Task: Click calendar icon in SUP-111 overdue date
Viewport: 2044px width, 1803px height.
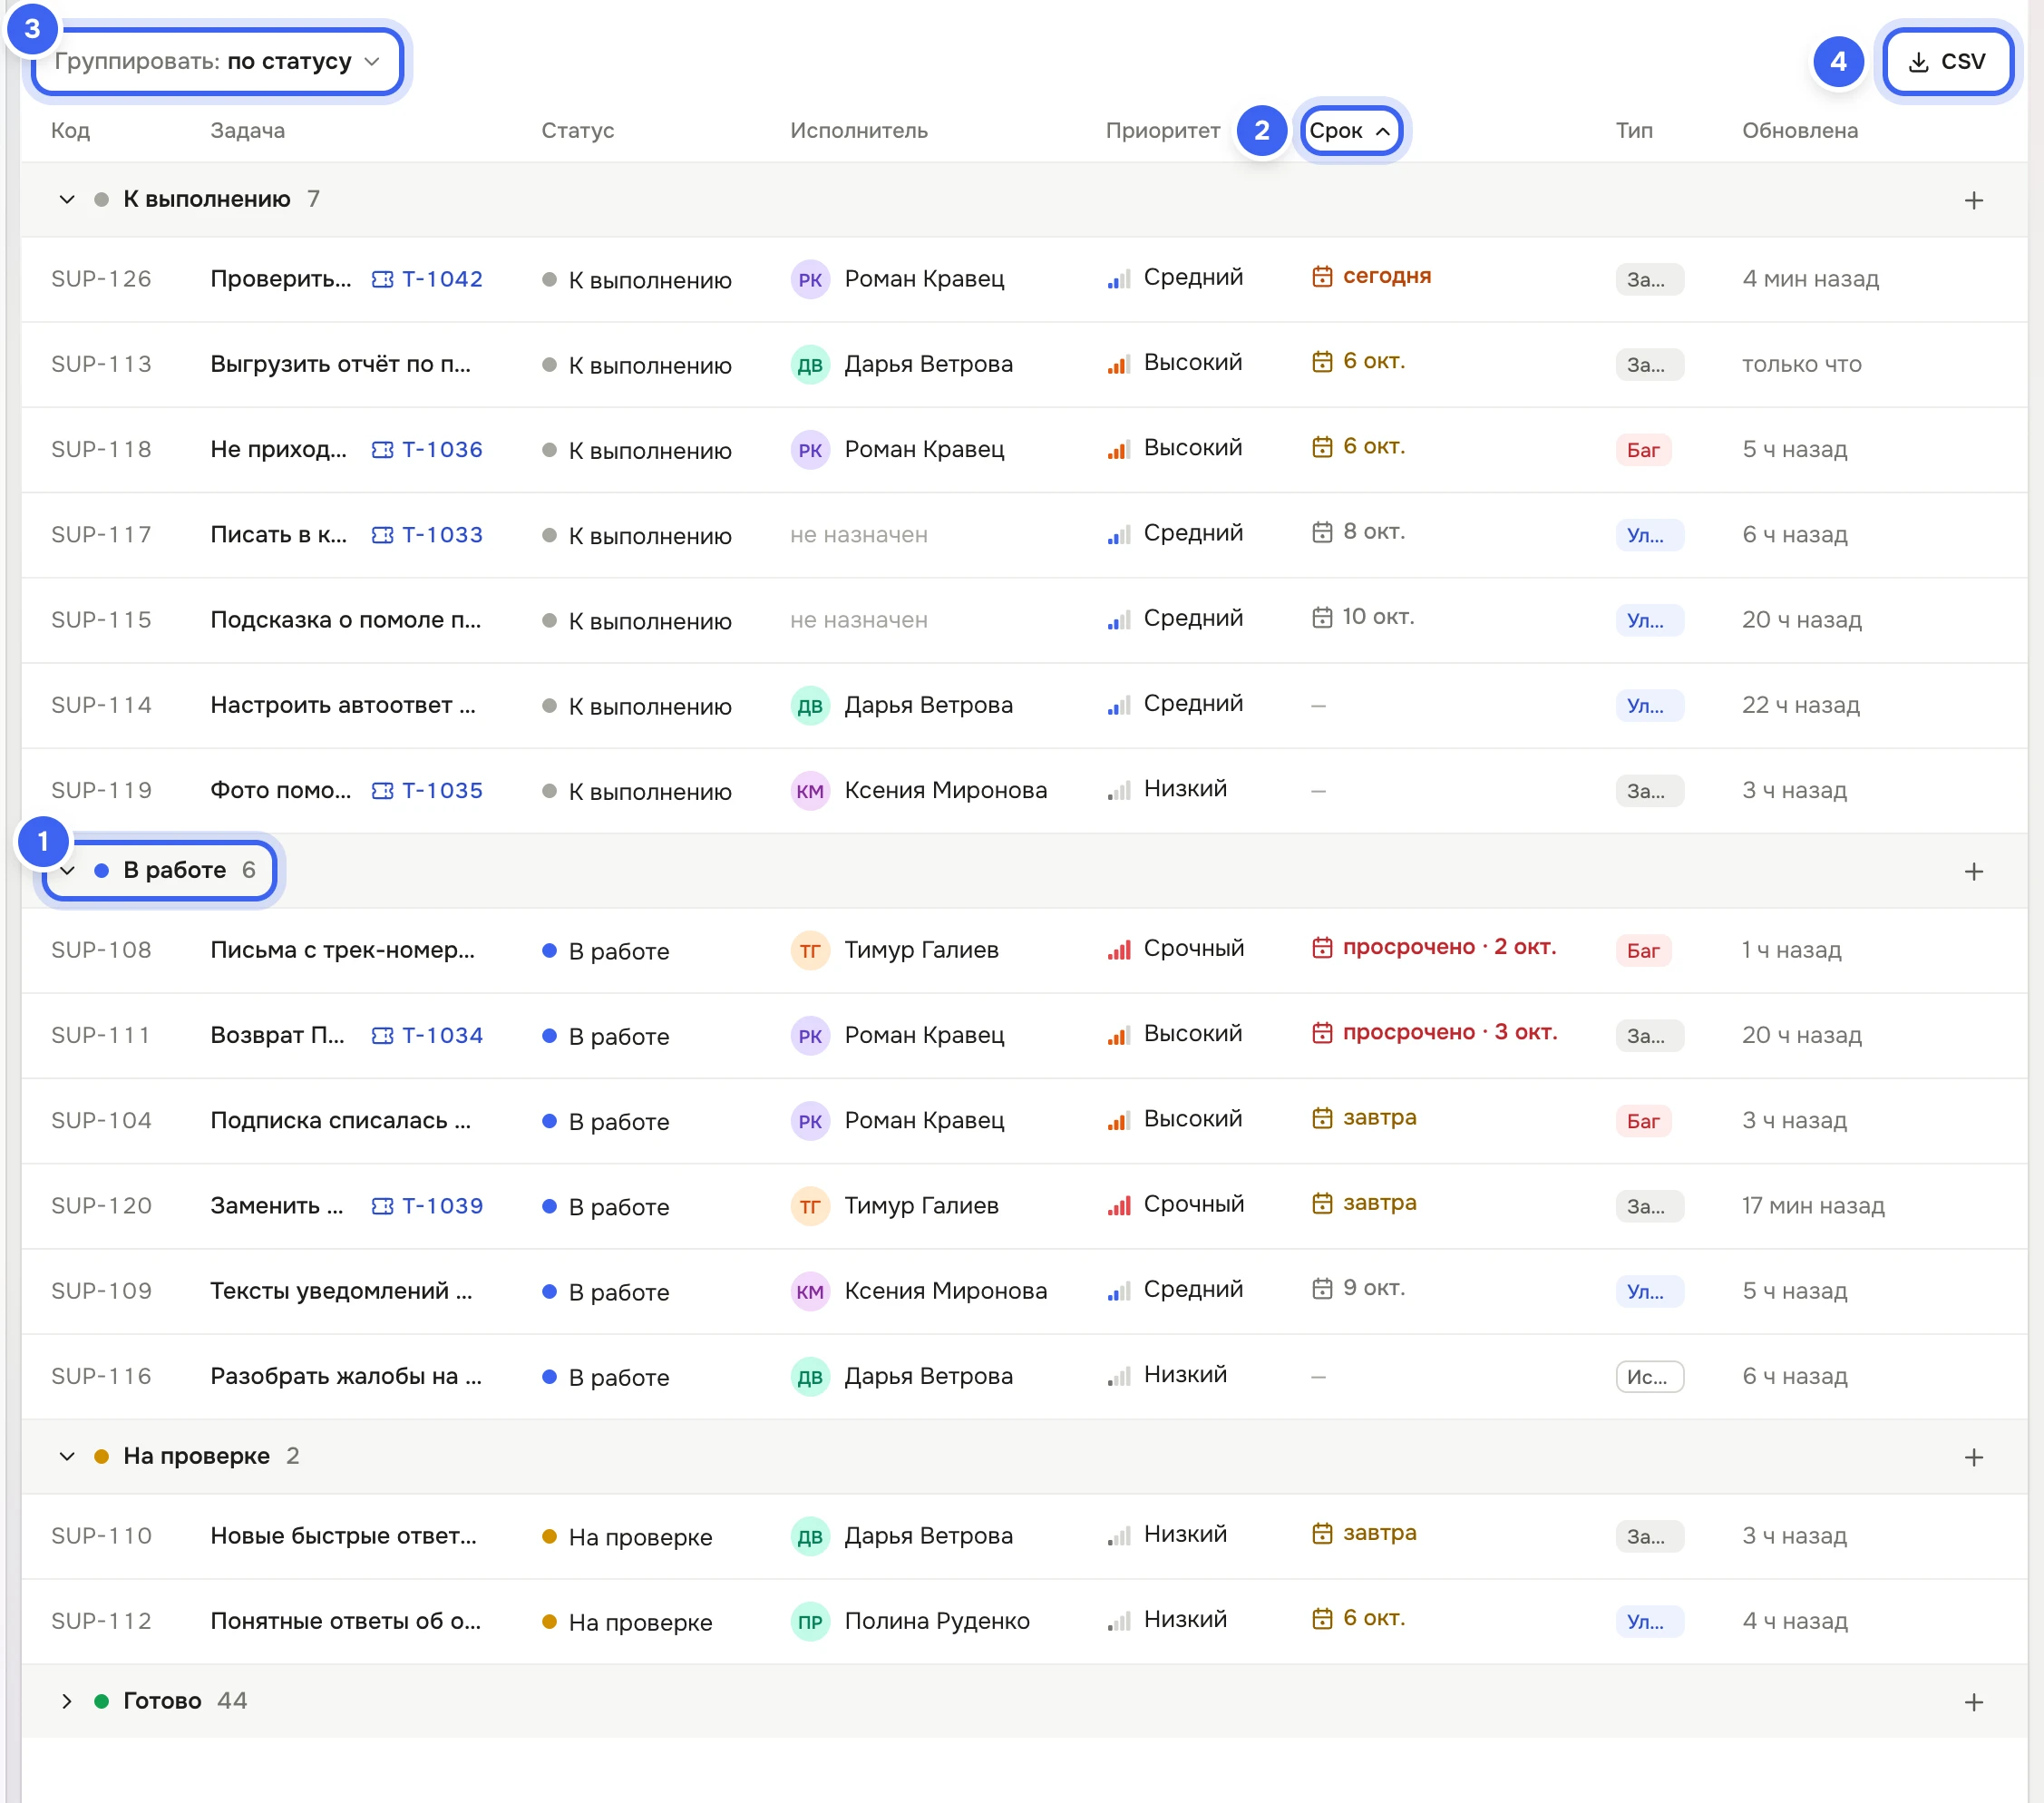Action: pyautogui.click(x=1321, y=1032)
